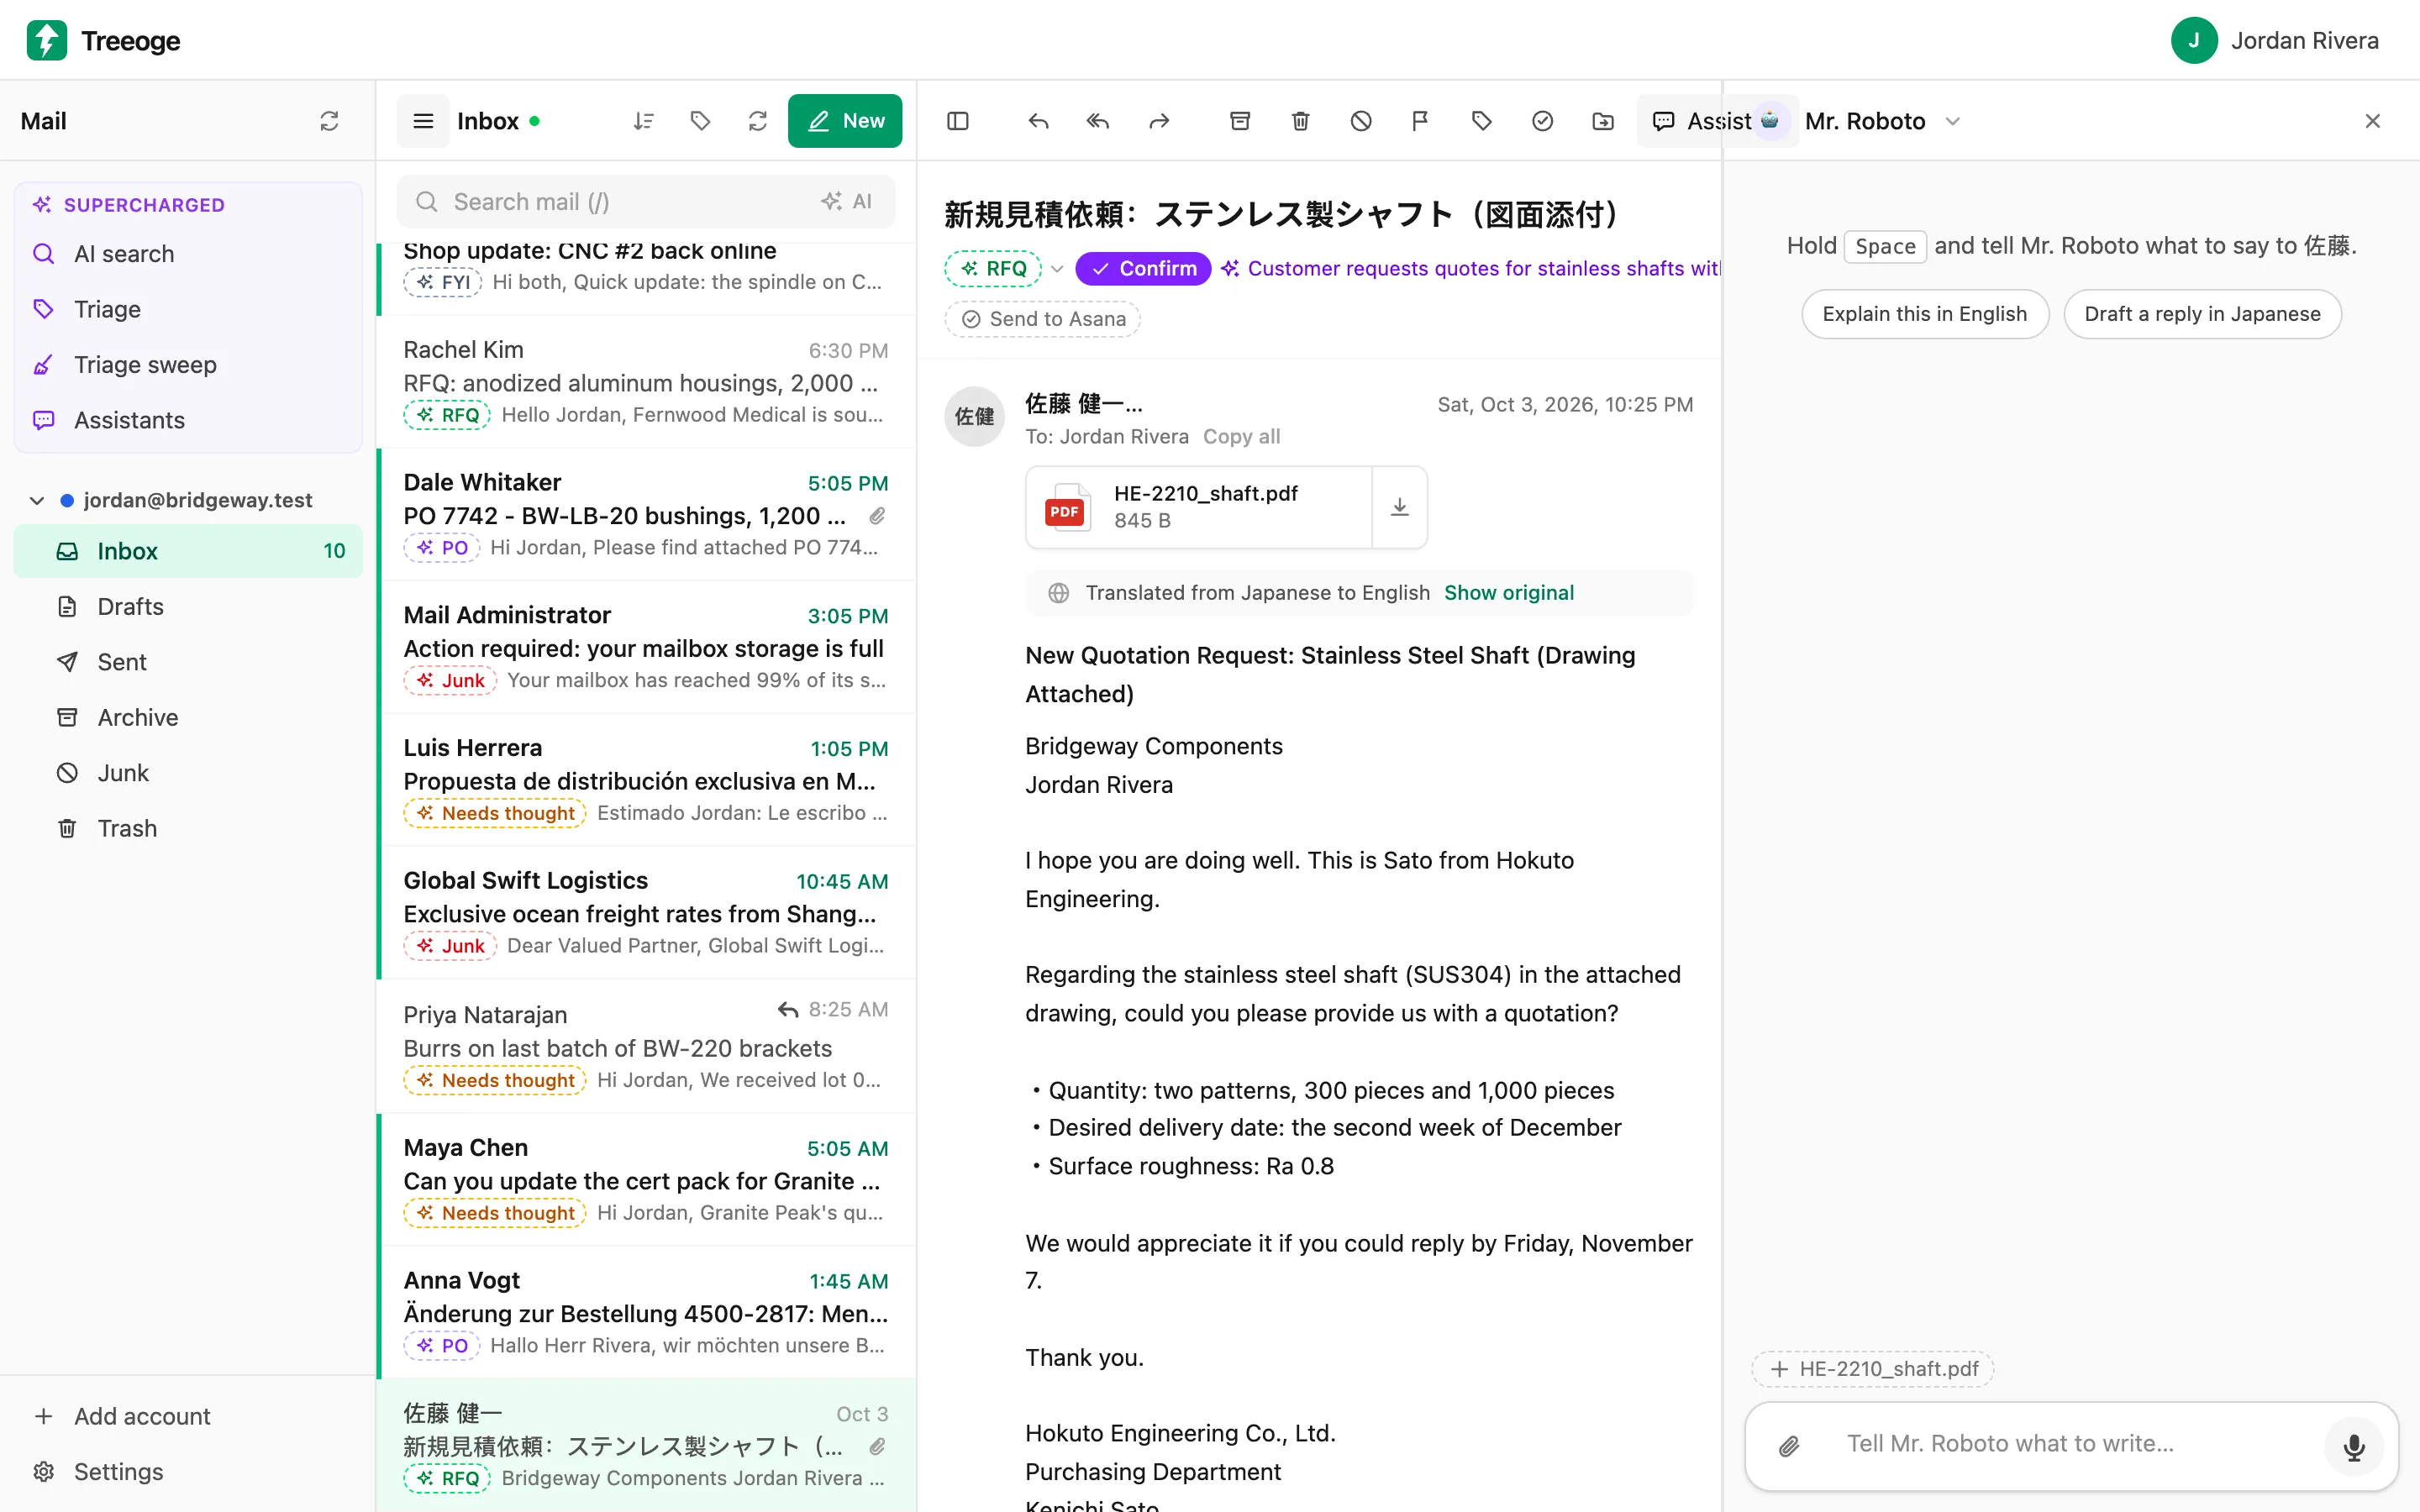The image size is (2420, 1512).
Task: Open the Drafts folder
Action: (188, 606)
